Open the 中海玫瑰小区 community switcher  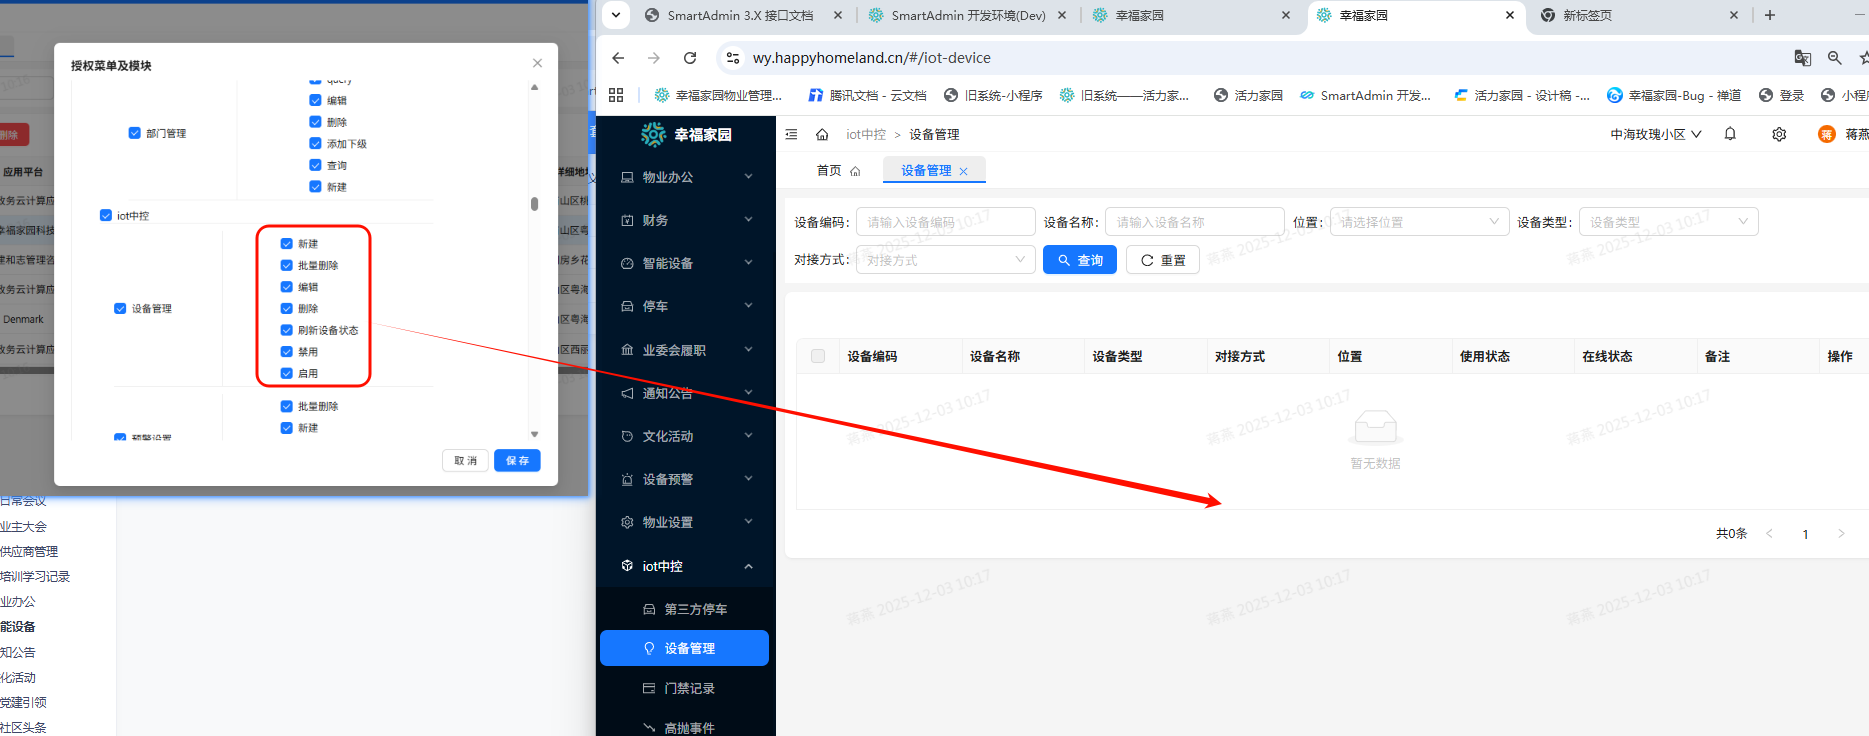(1655, 134)
